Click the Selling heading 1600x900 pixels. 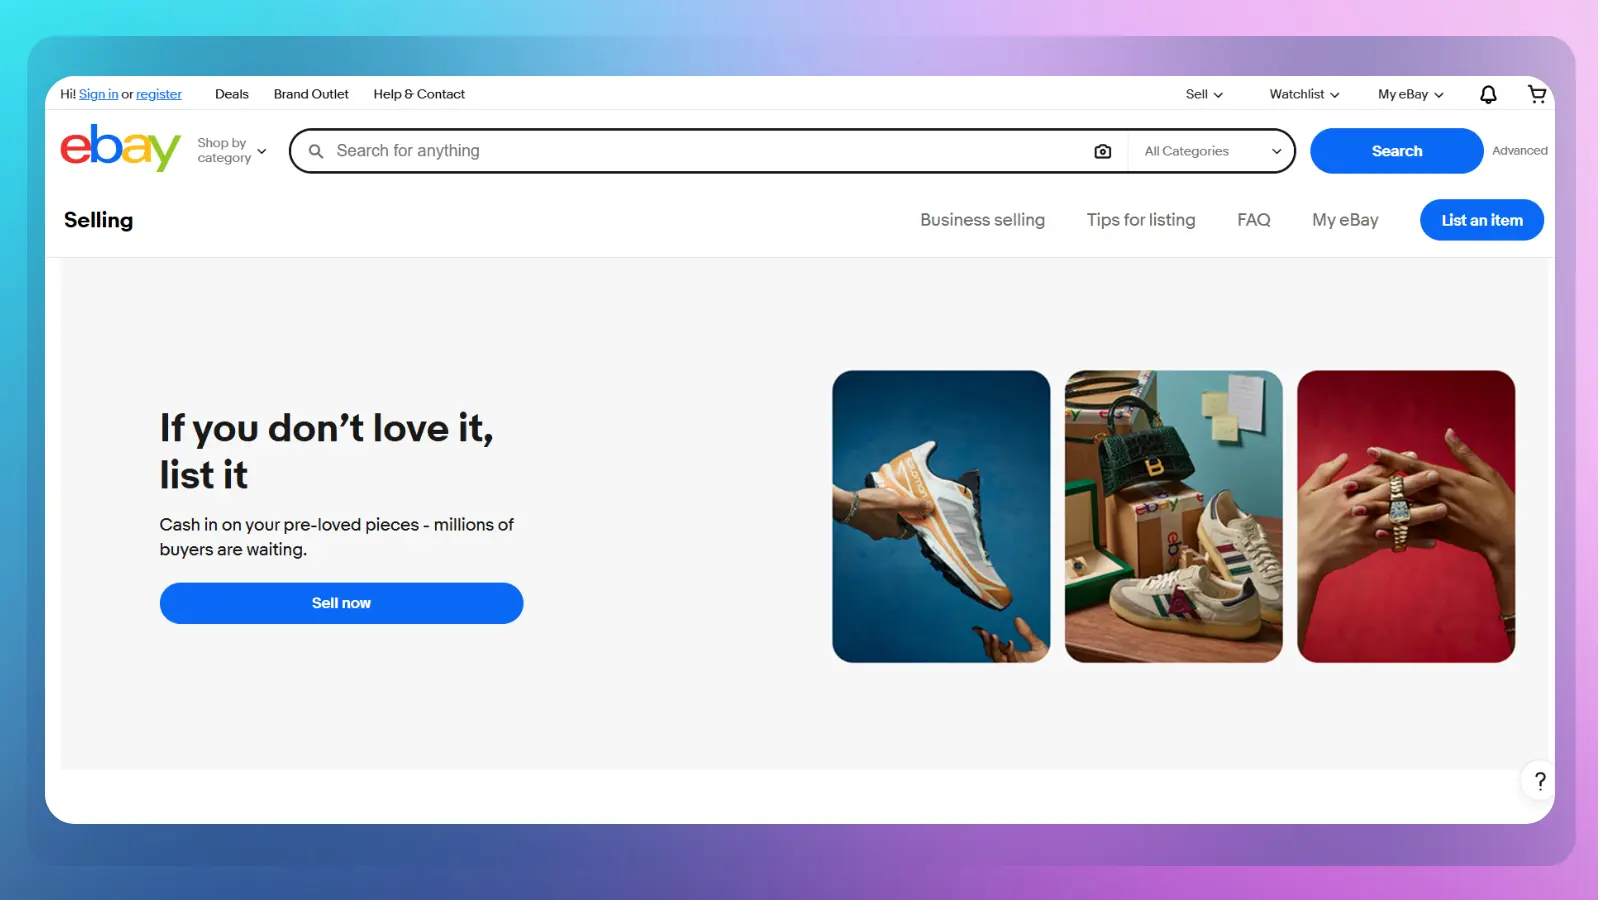tap(98, 220)
